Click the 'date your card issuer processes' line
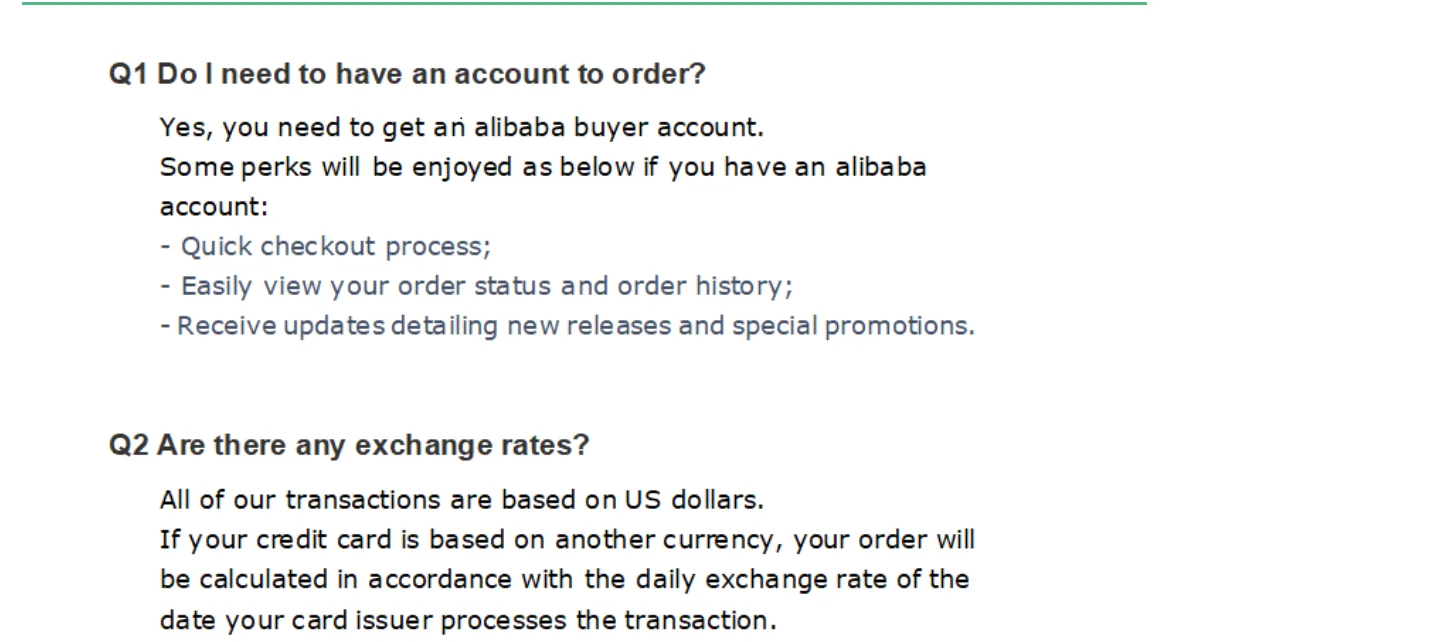This screenshot has width=1431, height=642. (467, 620)
